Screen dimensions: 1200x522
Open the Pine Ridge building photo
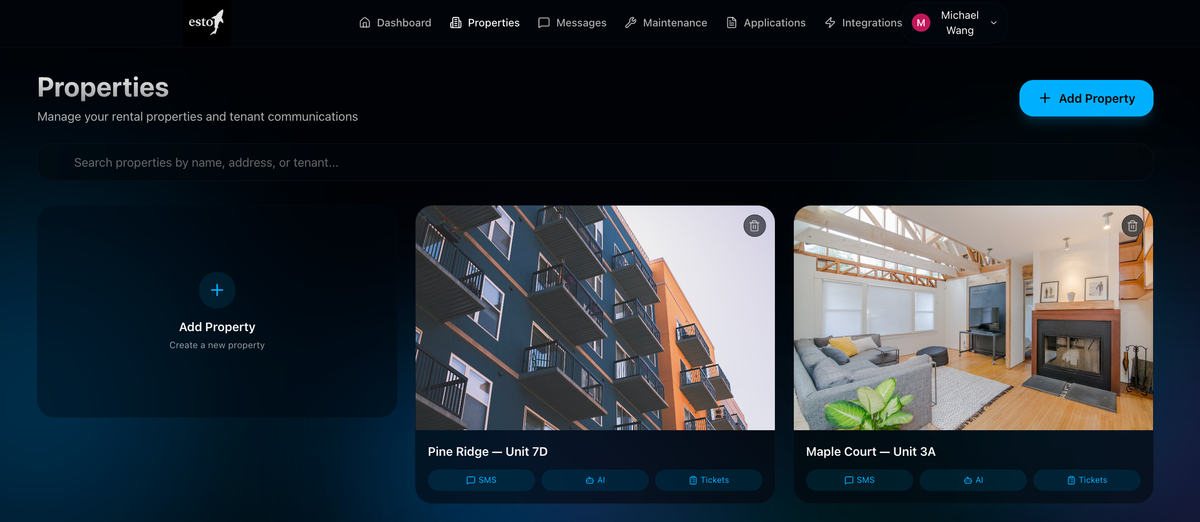[595, 318]
